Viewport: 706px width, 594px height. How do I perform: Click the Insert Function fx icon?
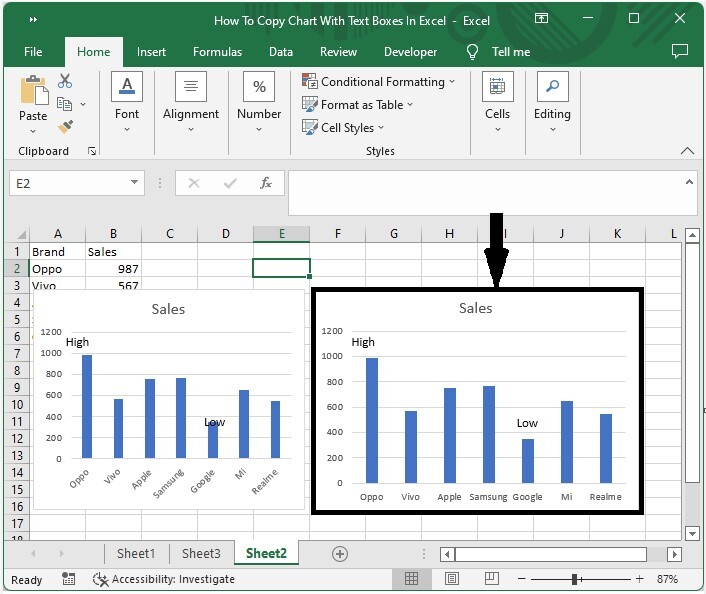click(x=266, y=183)
